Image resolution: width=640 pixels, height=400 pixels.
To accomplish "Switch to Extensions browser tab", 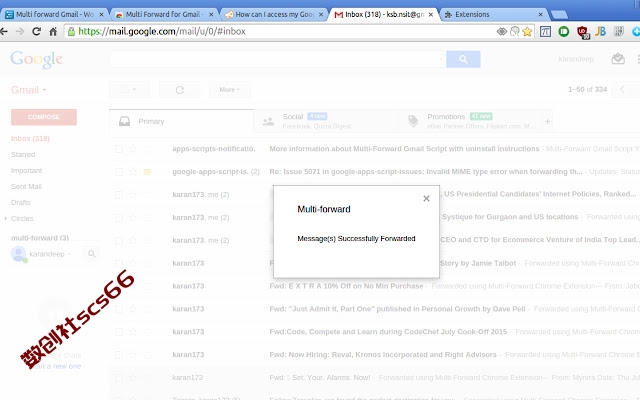I will (493, 14).
